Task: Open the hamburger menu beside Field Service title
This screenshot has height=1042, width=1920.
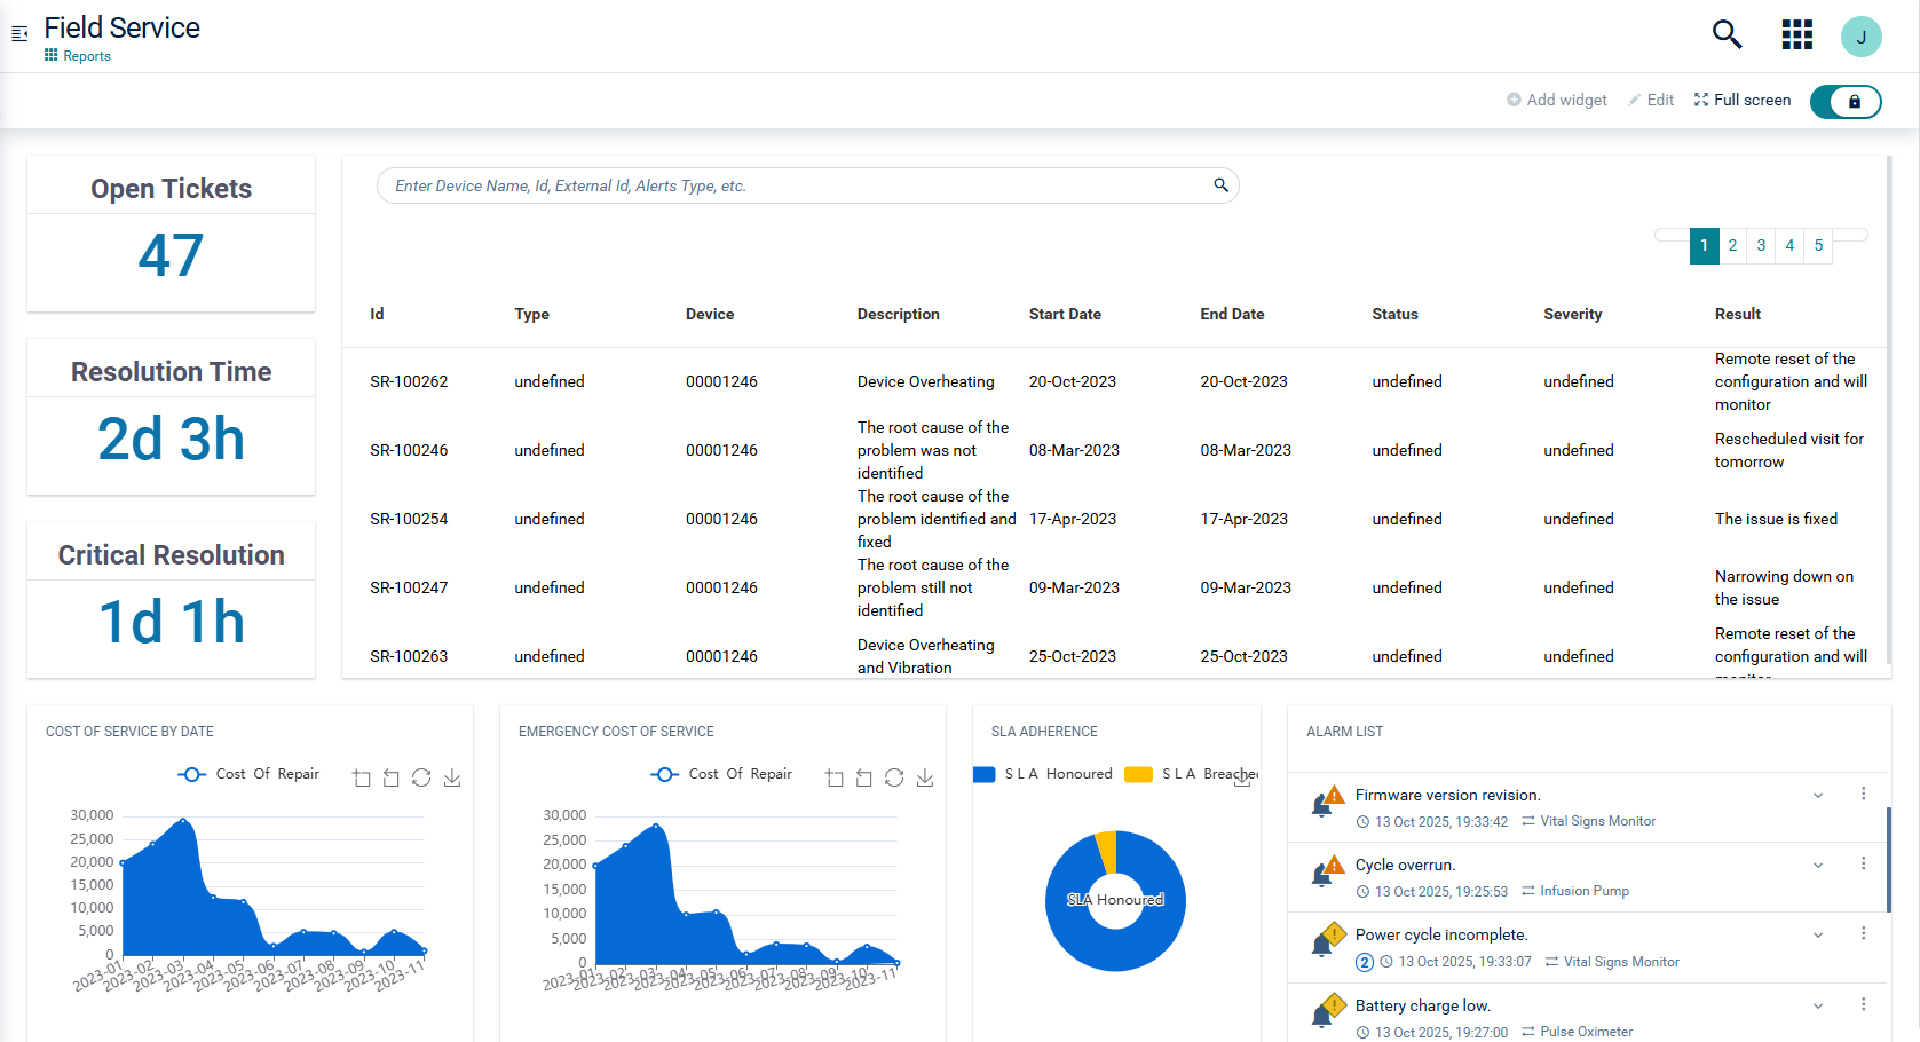Action: [x=18, y=33]
